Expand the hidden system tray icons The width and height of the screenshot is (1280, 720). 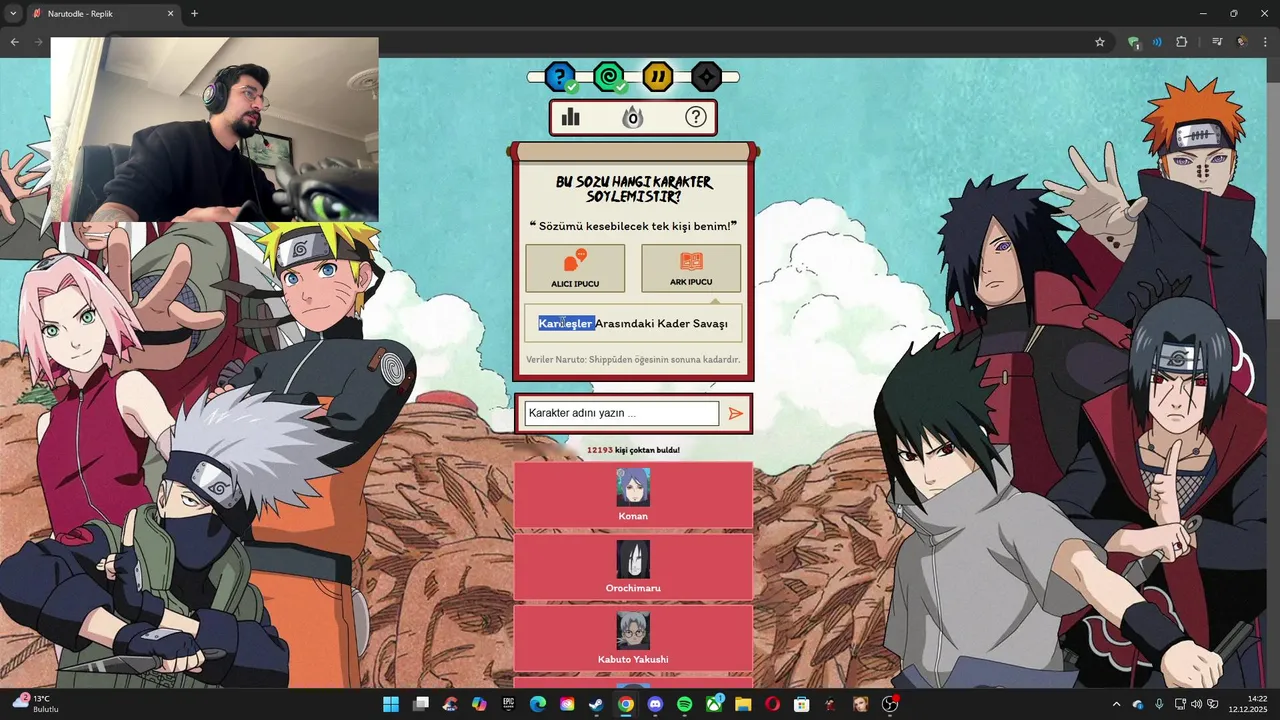(x=1116, y=704)
